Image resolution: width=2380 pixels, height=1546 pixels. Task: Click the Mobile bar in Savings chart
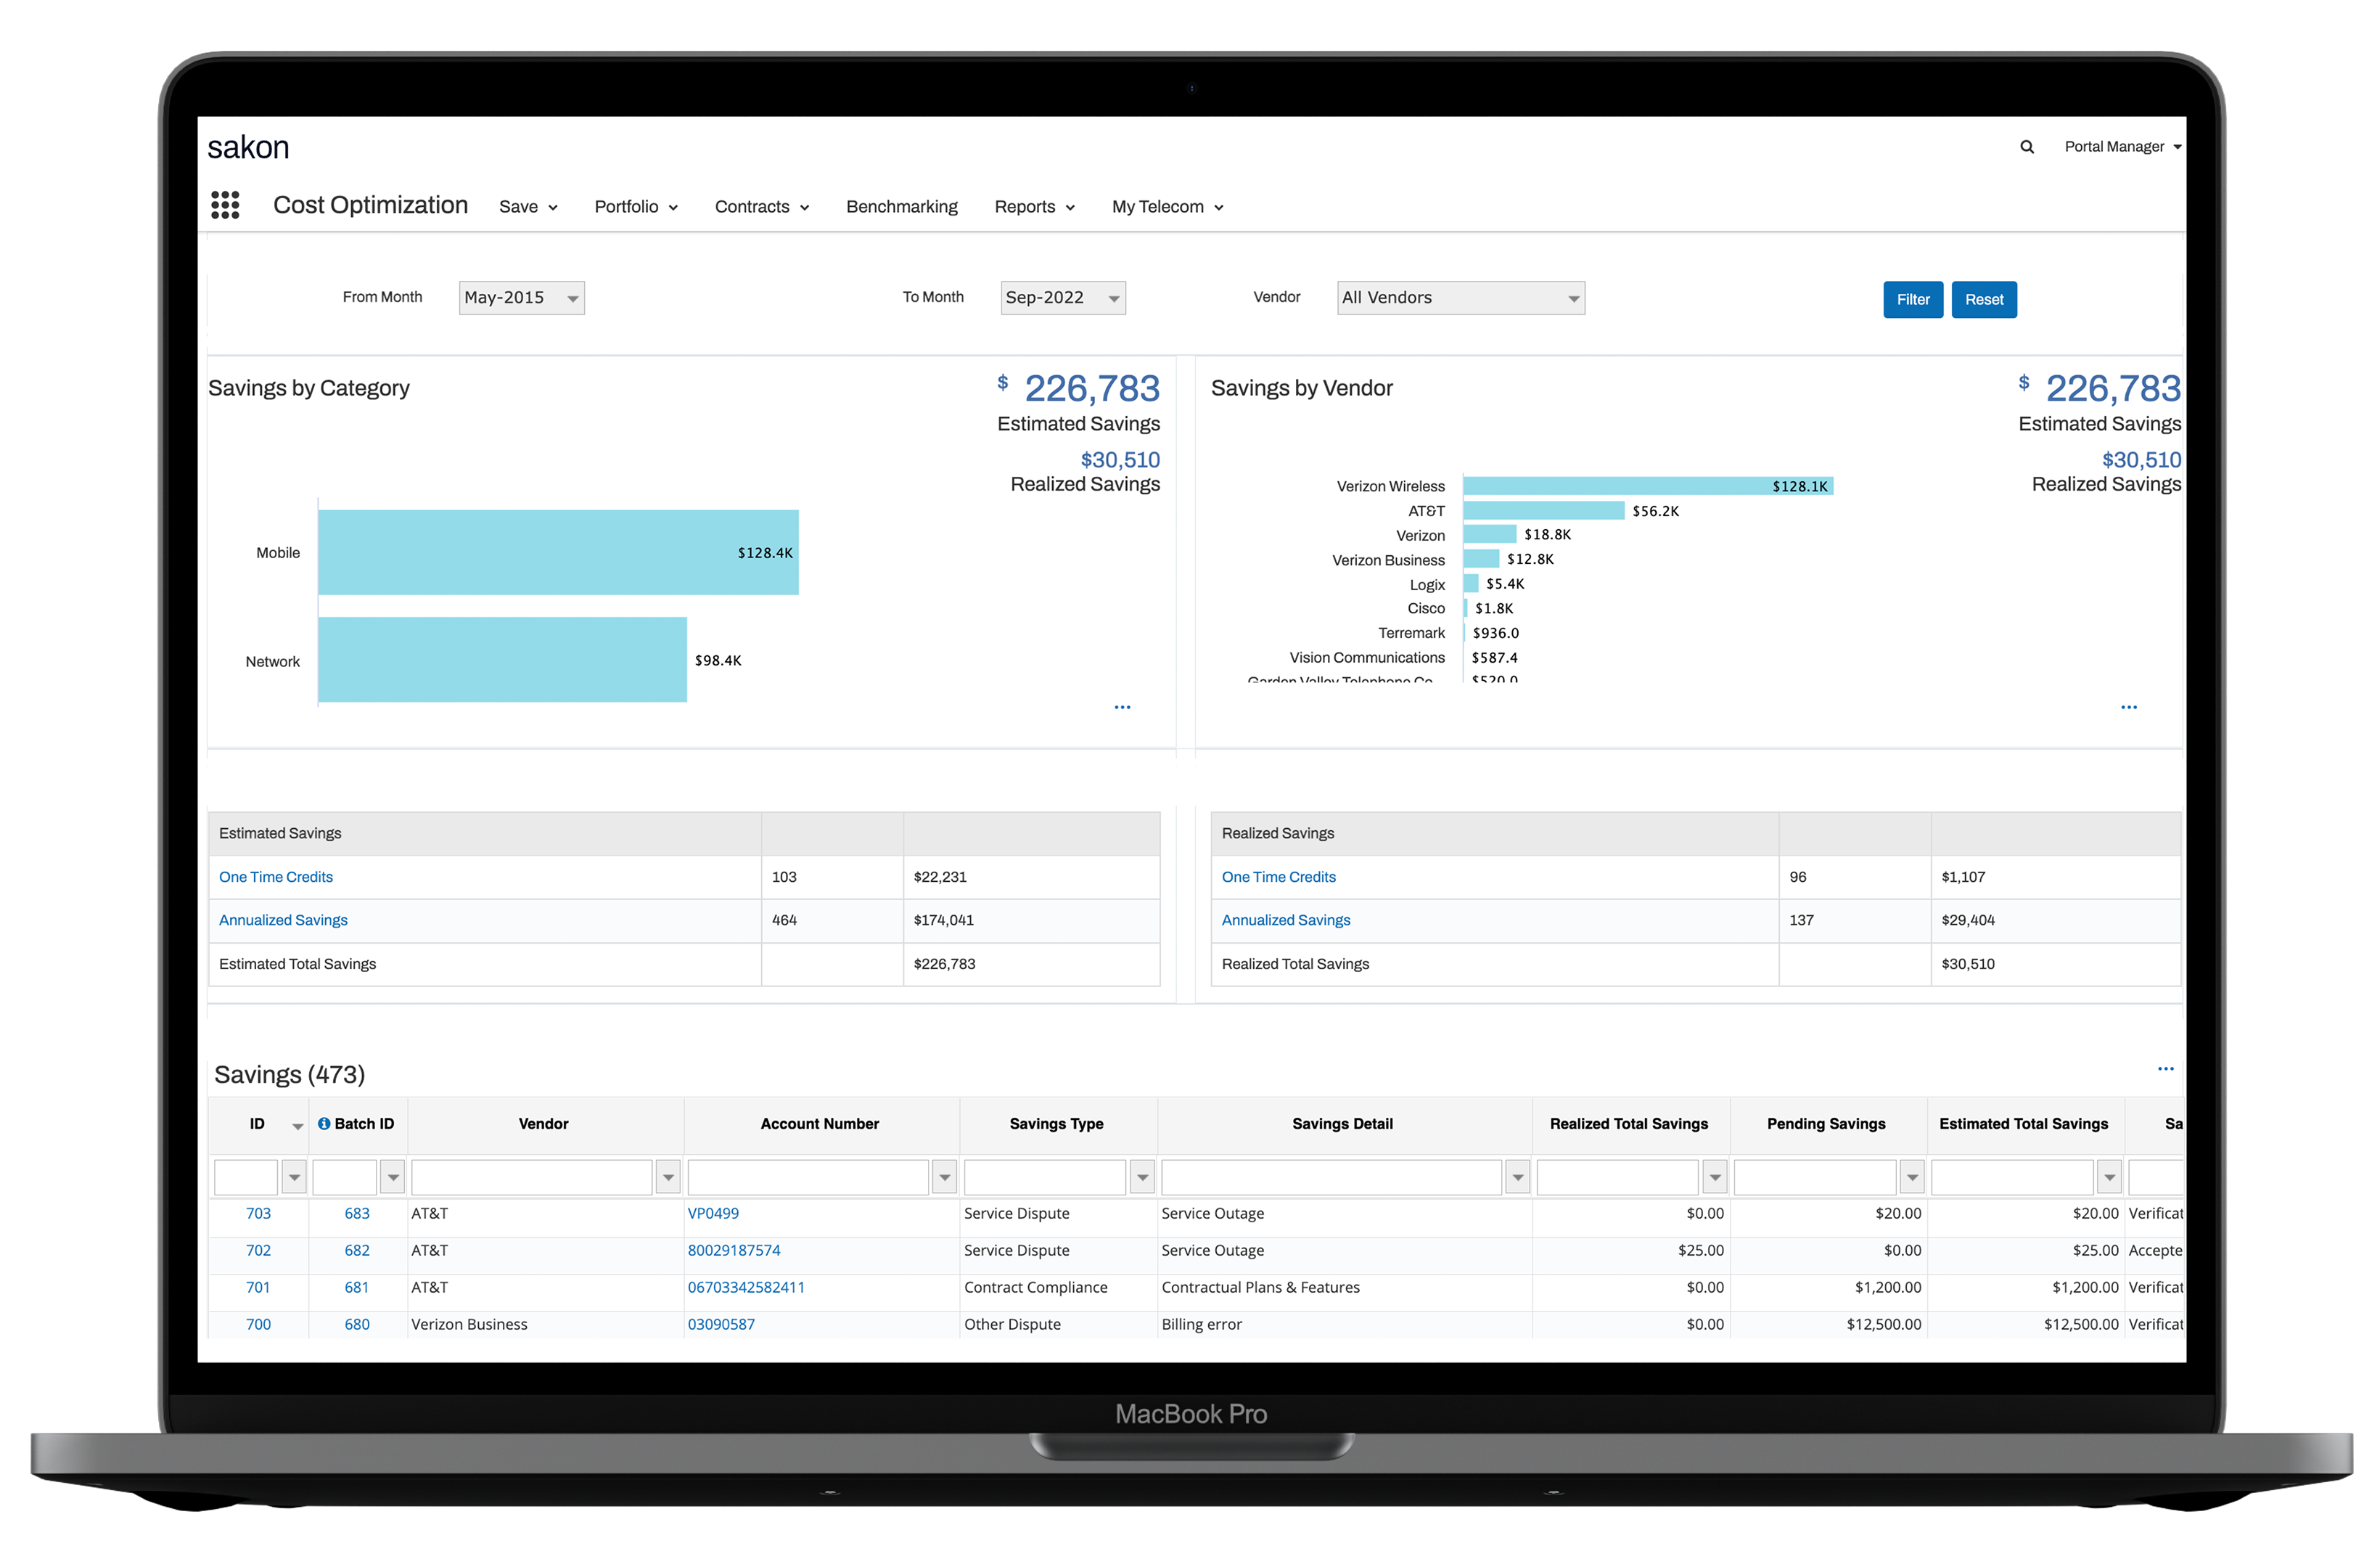[x=558, y=552]
